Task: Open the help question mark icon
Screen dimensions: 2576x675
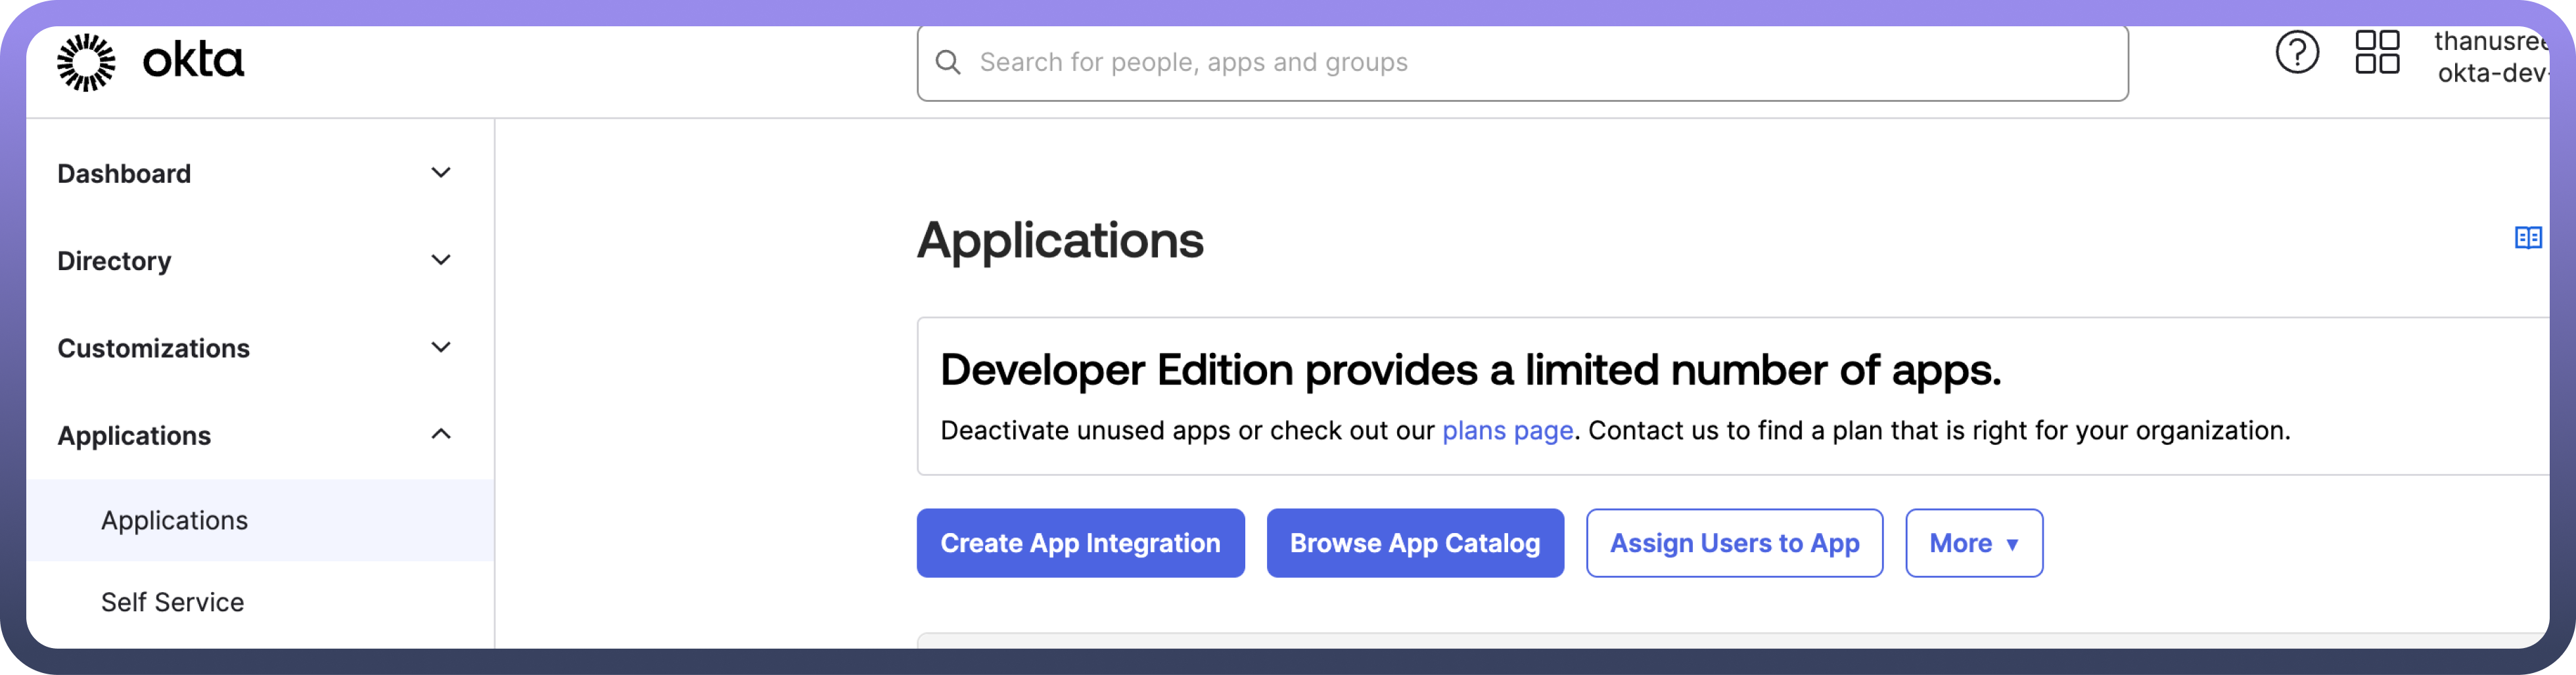Action: pos(2296,53)
